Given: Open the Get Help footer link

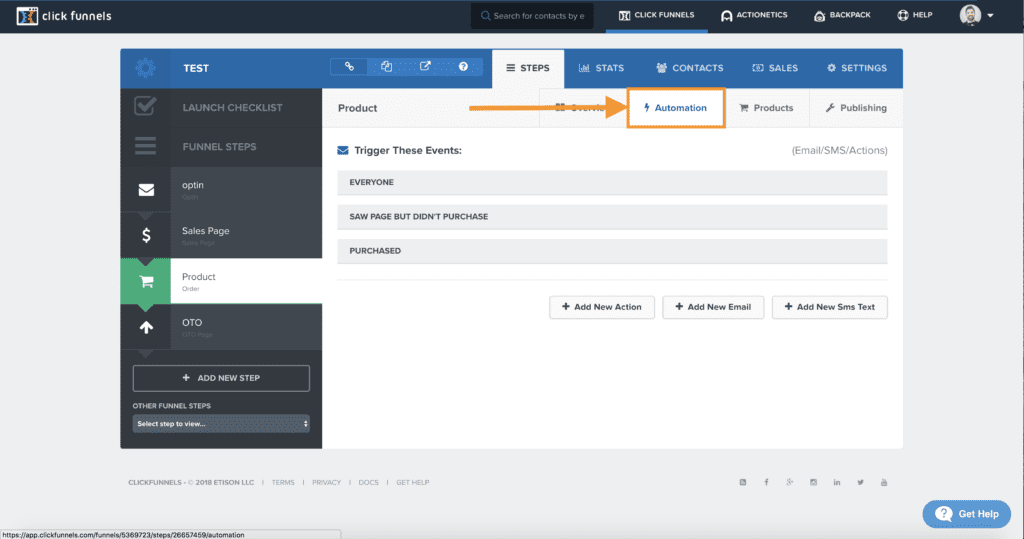Looking at the screenshot, I should [x=413, y=482].
